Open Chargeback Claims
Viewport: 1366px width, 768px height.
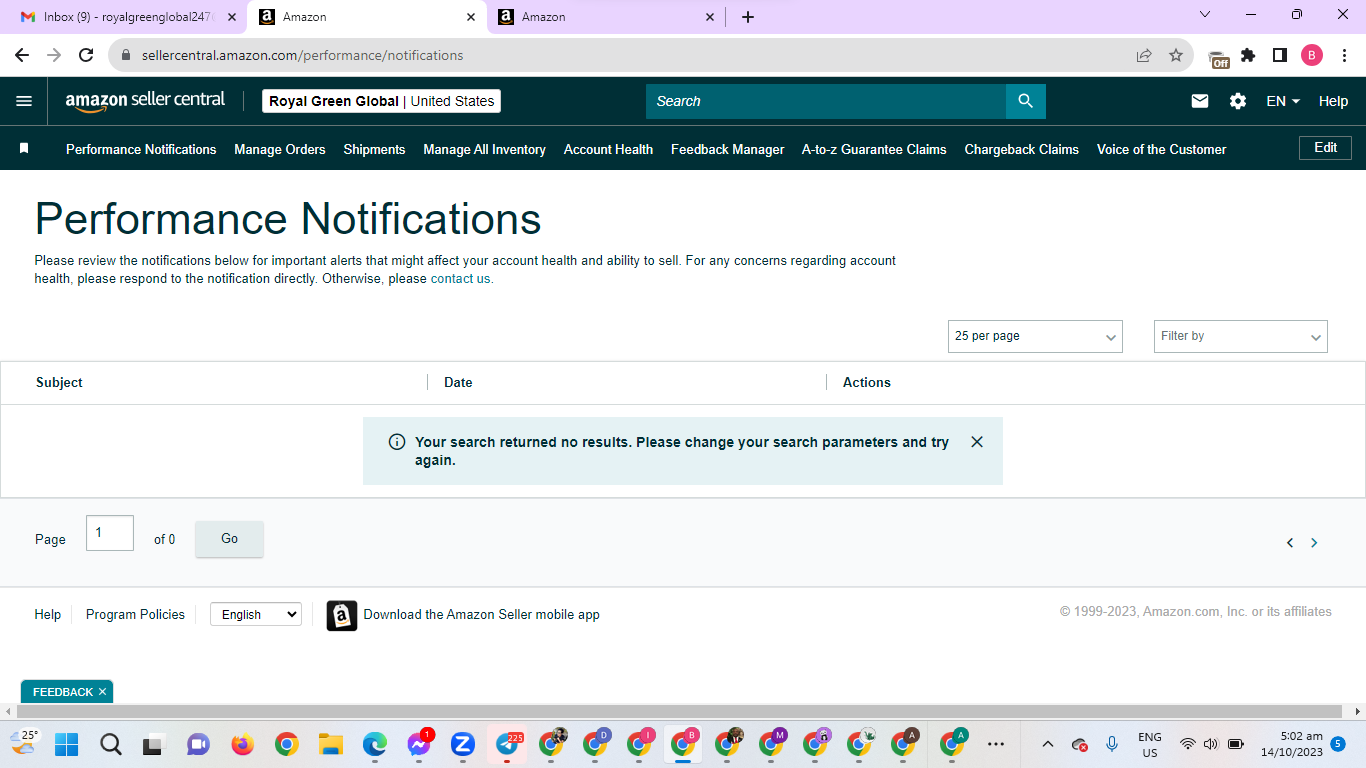(1021, 149)
